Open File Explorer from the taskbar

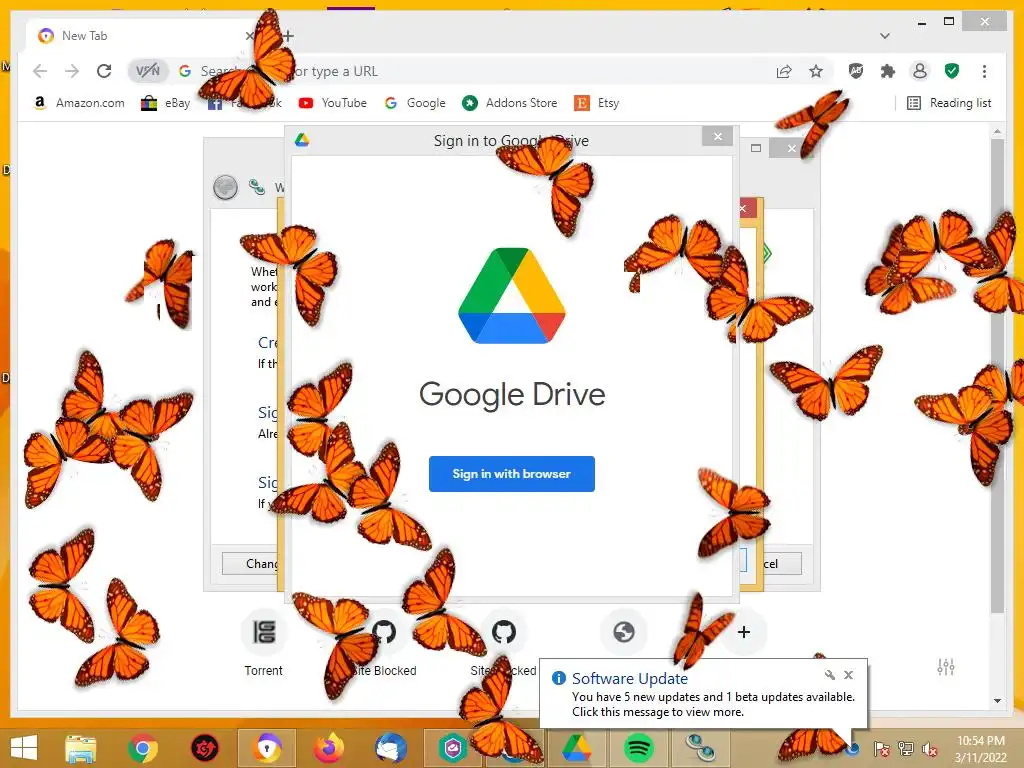pyautogui.click(x=80, y=748)
